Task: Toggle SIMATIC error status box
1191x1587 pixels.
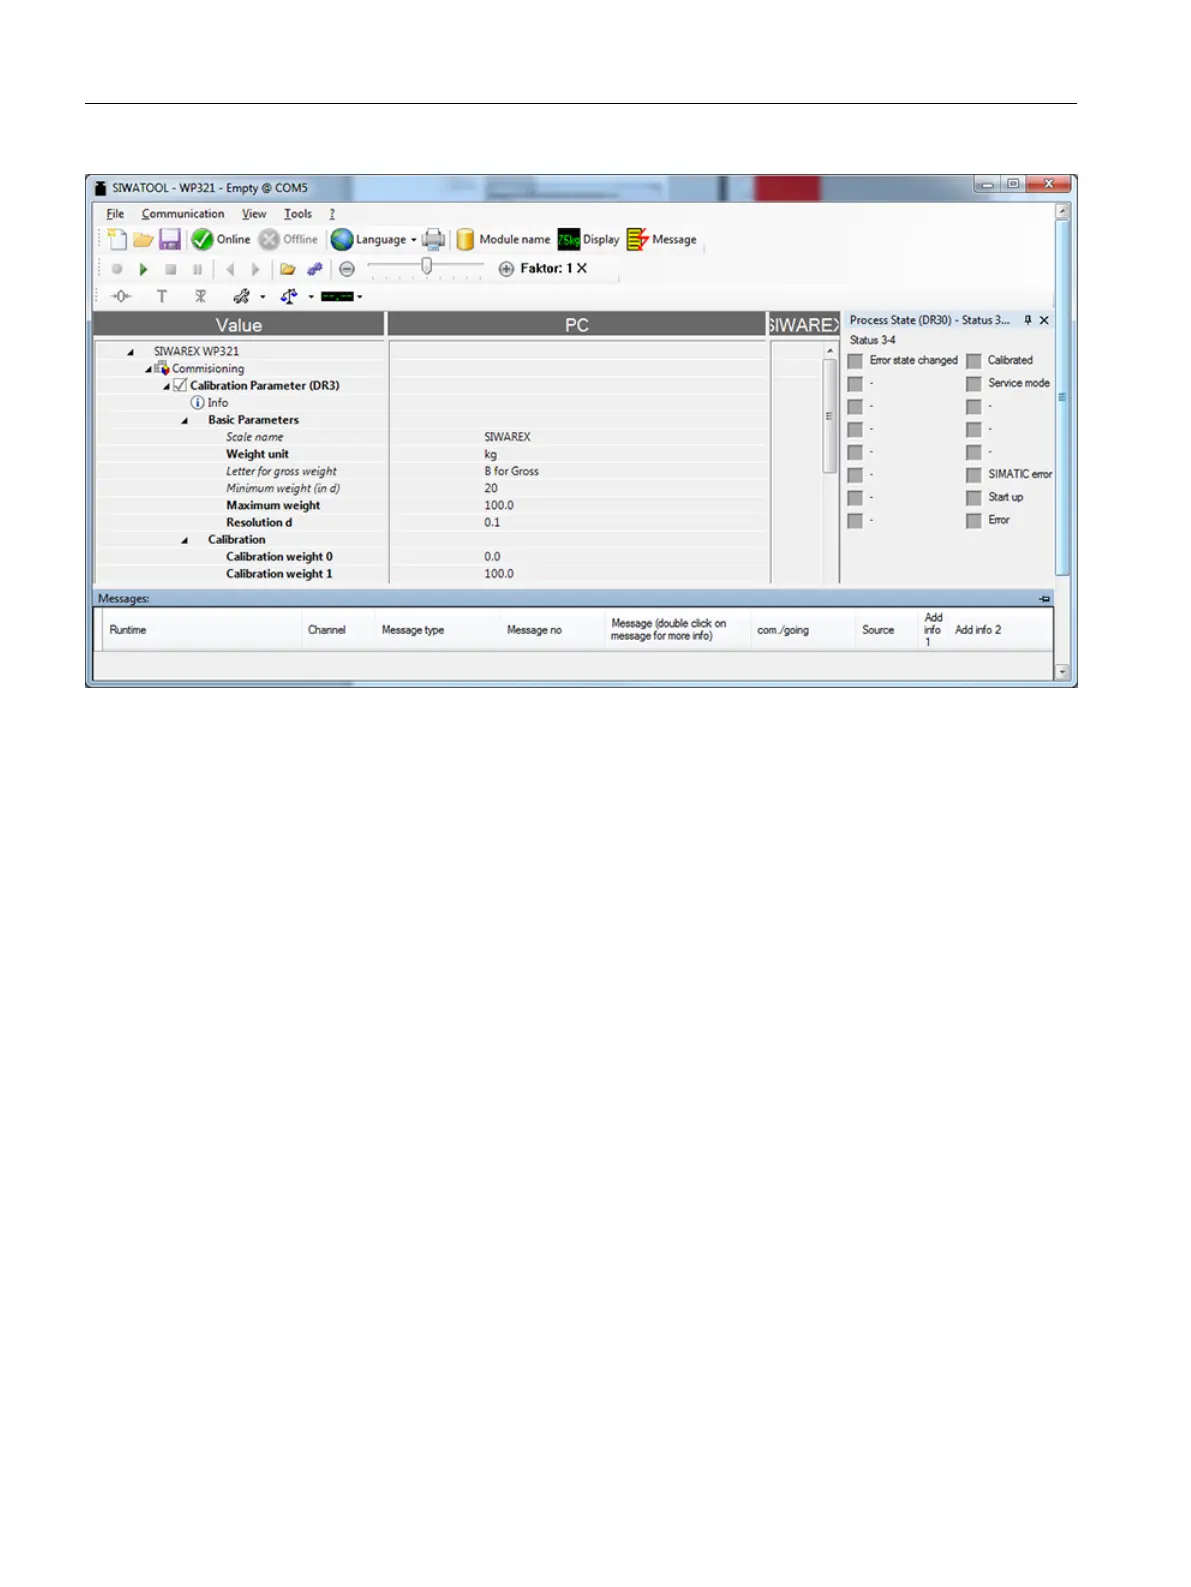Action: [973, 475]
